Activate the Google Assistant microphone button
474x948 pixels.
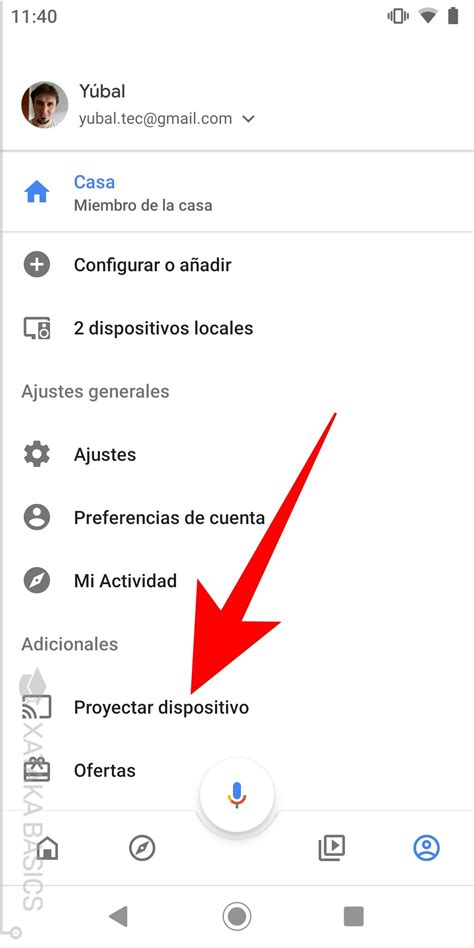point(237,795)
